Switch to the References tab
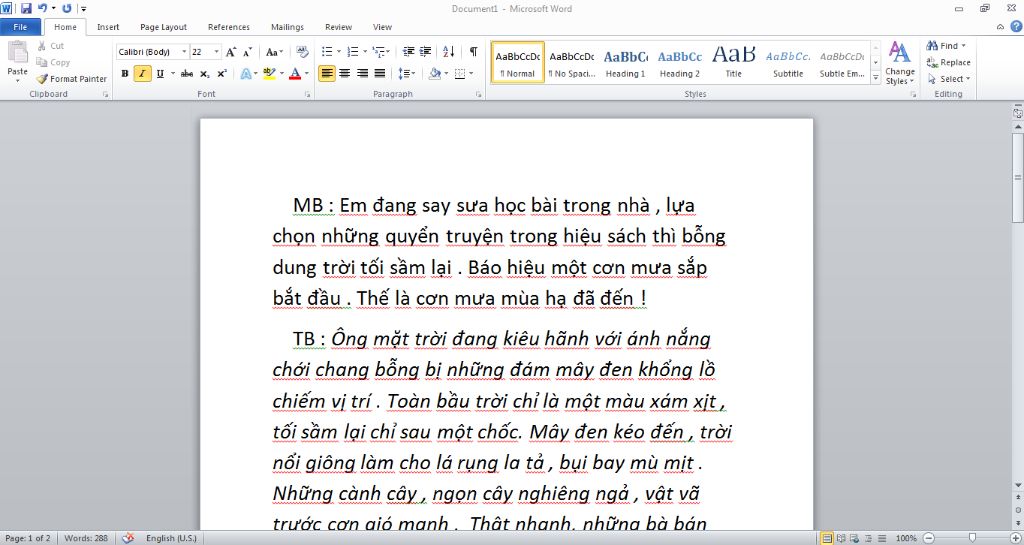 pos(229,27)
